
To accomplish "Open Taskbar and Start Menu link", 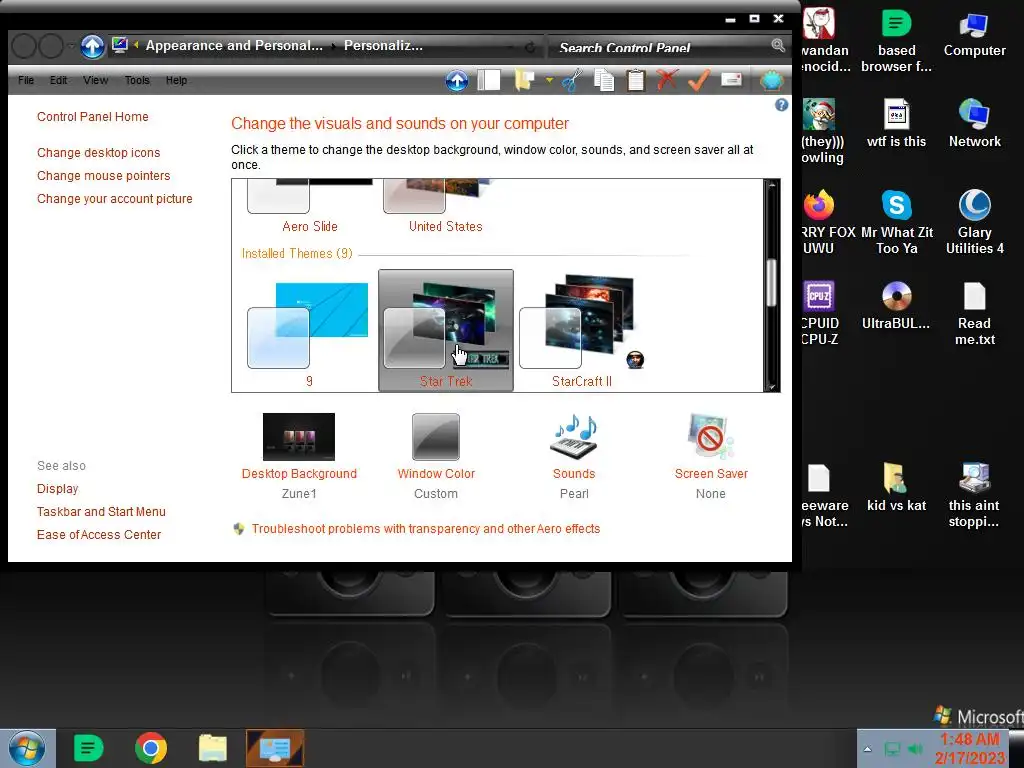I will click(x=101, y=512).
